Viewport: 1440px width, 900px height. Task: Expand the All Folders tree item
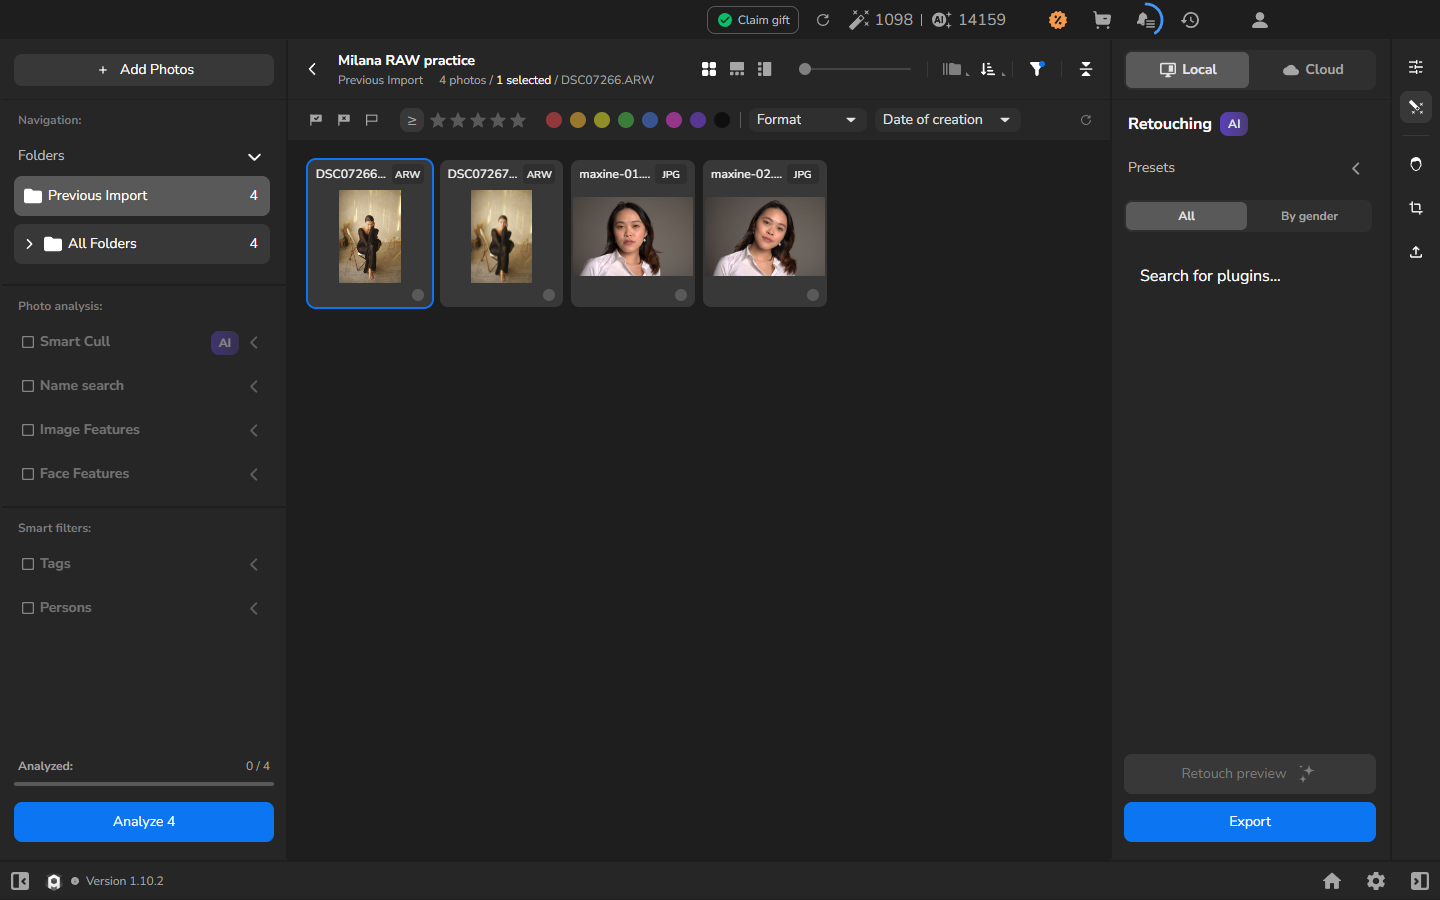tap(29, 244)
